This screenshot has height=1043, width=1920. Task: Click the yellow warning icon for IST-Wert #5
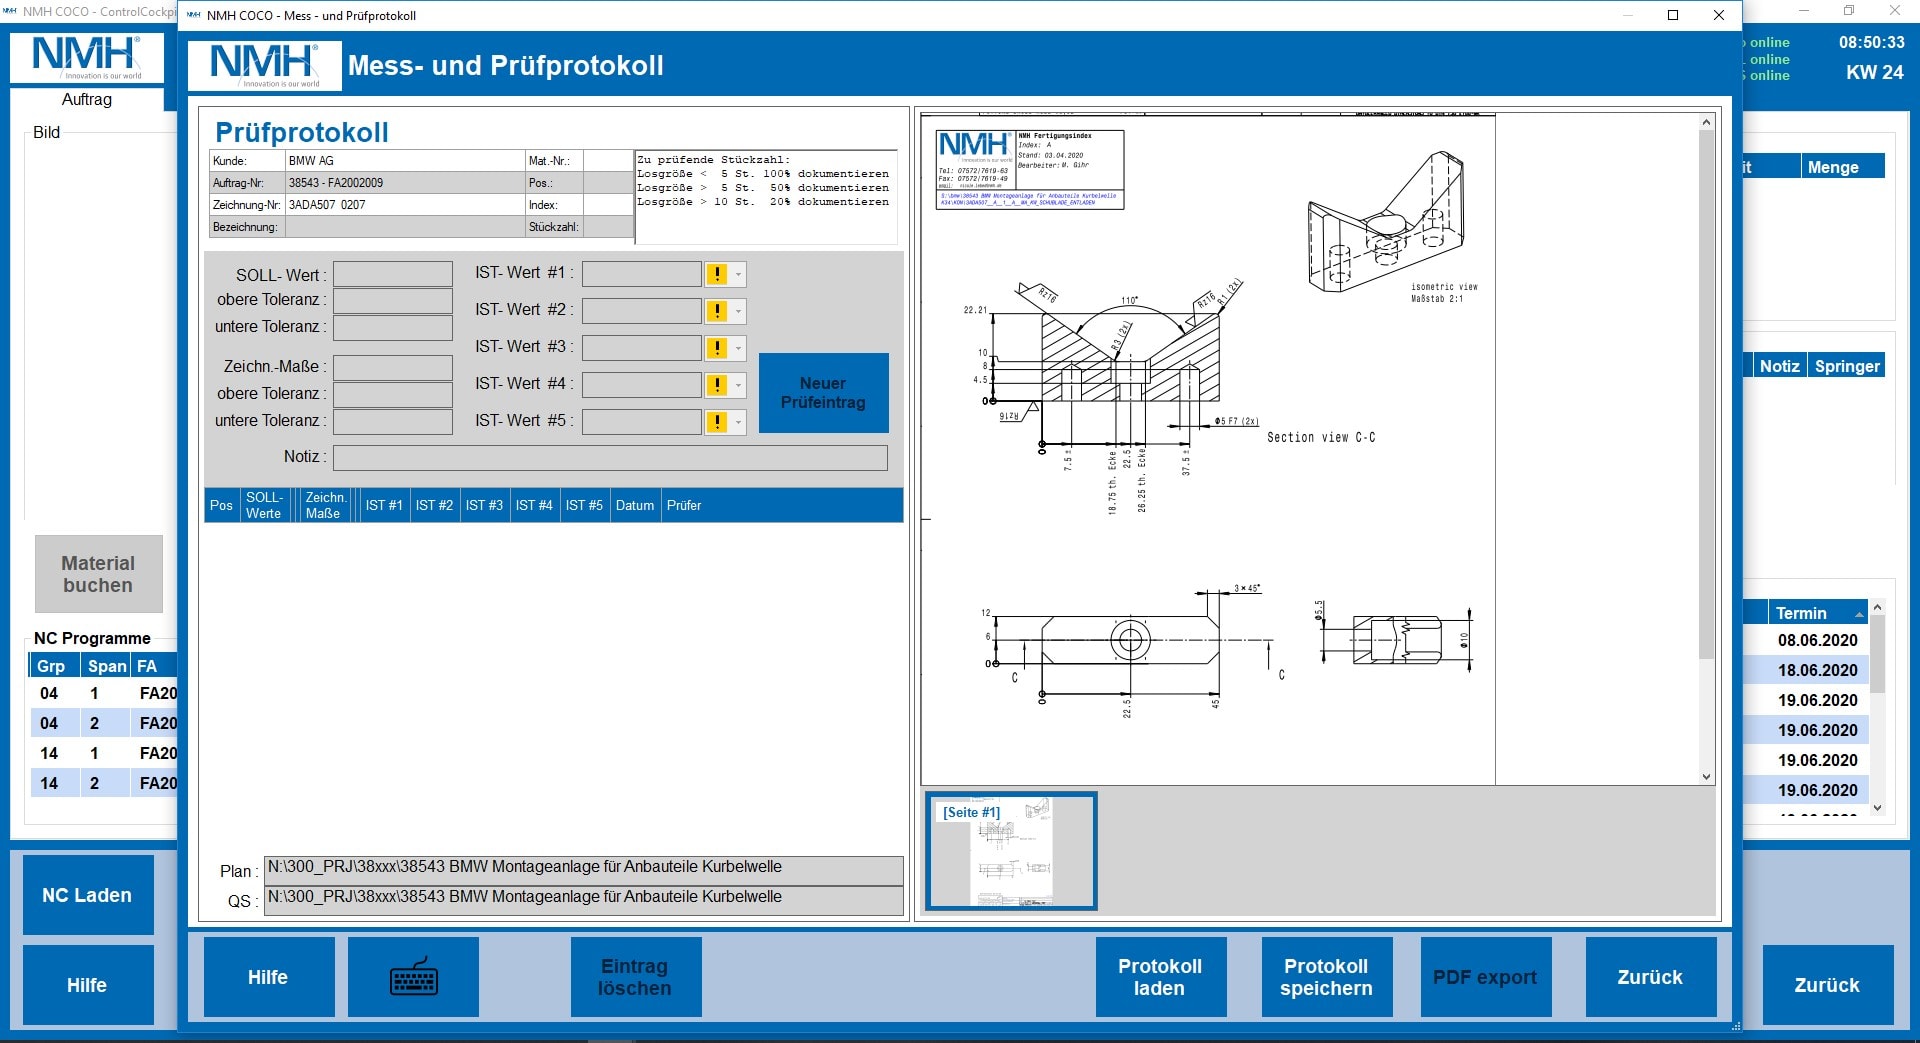(x=717, y=422)
